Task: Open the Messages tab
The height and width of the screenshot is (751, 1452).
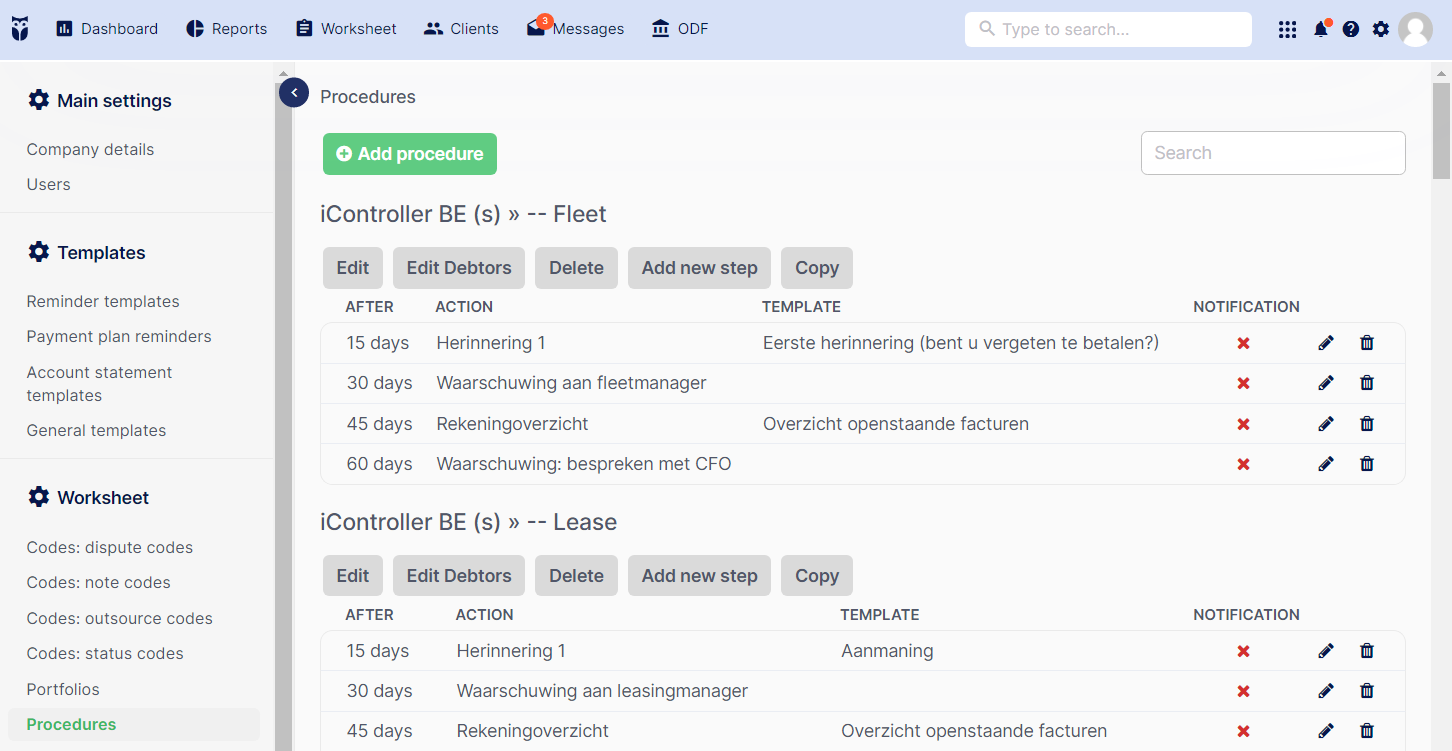Action: coord(576,28)
